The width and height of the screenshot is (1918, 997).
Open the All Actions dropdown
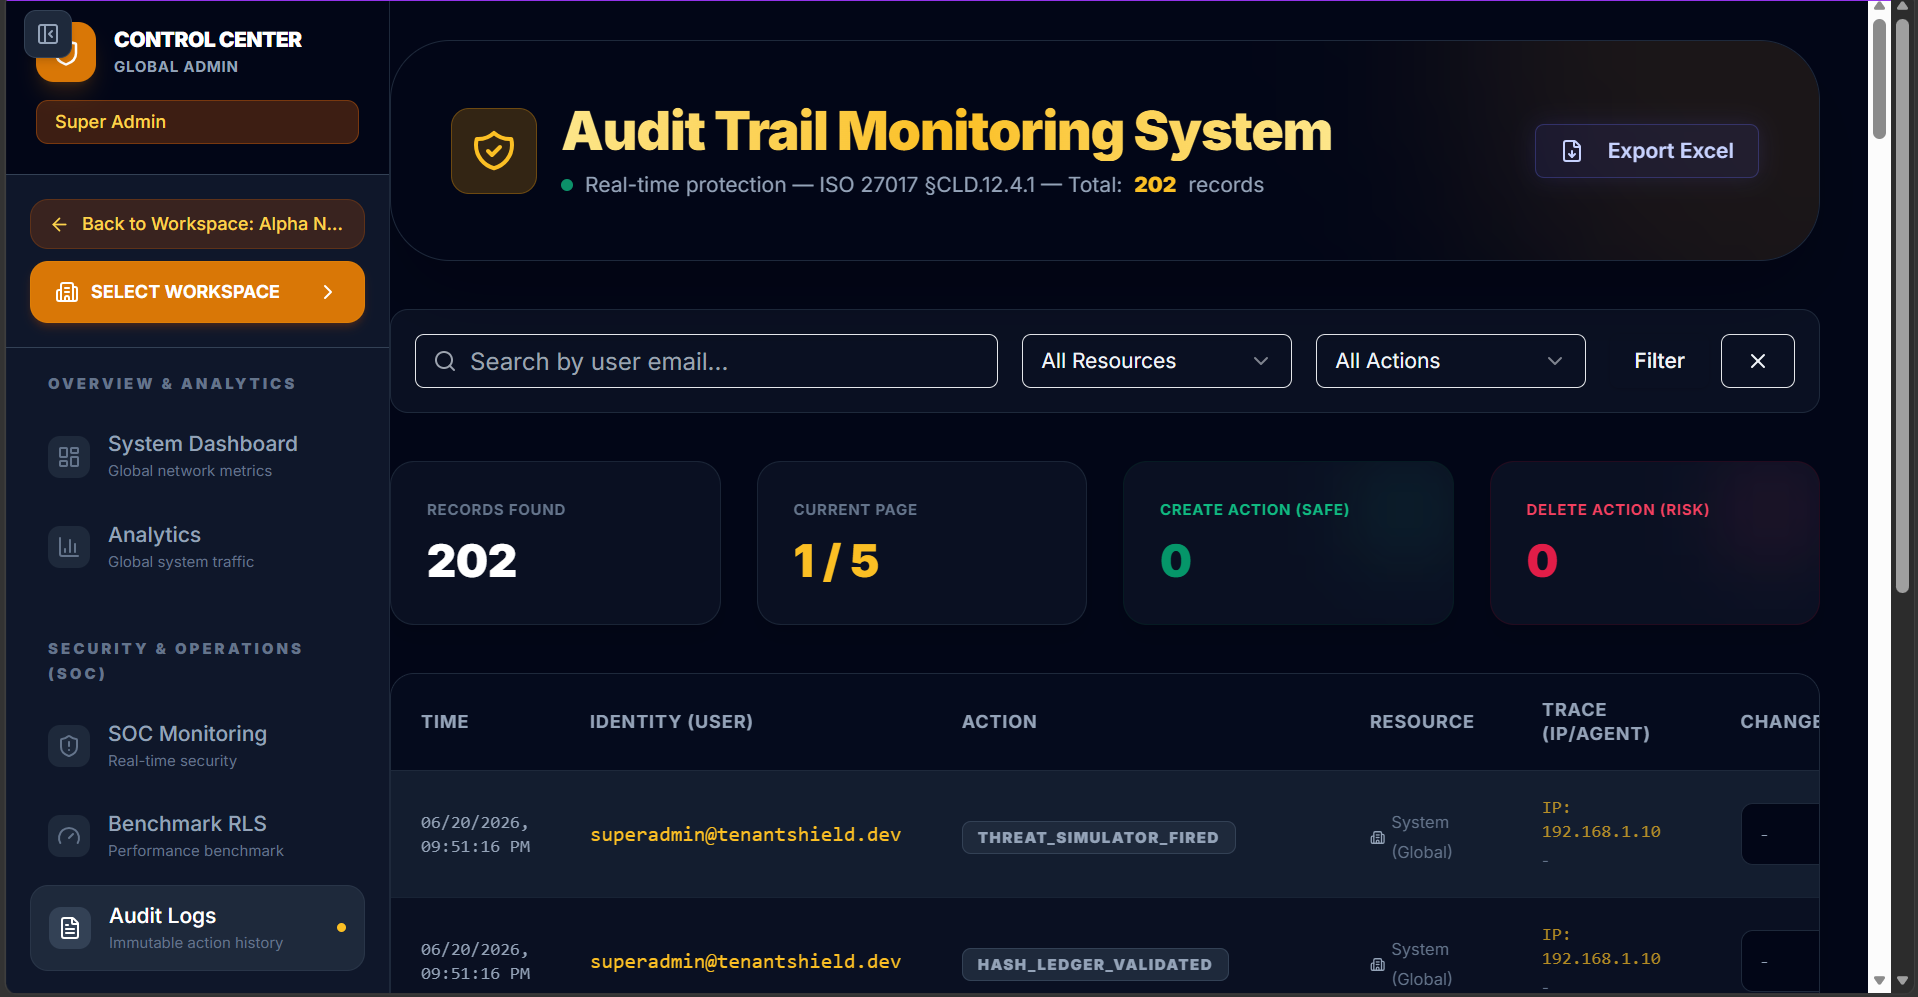pyautogui.click(x=1450, y=361)
